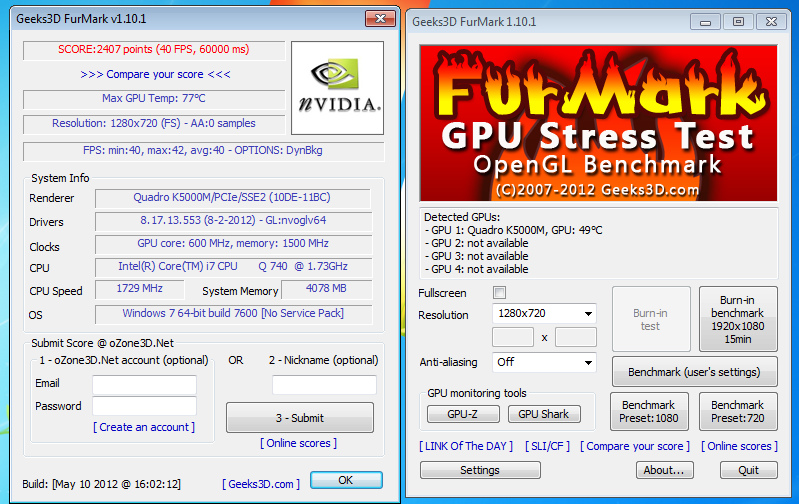
Task: Run Benchmark Preset:720
Action: click(x=738, y=412)
